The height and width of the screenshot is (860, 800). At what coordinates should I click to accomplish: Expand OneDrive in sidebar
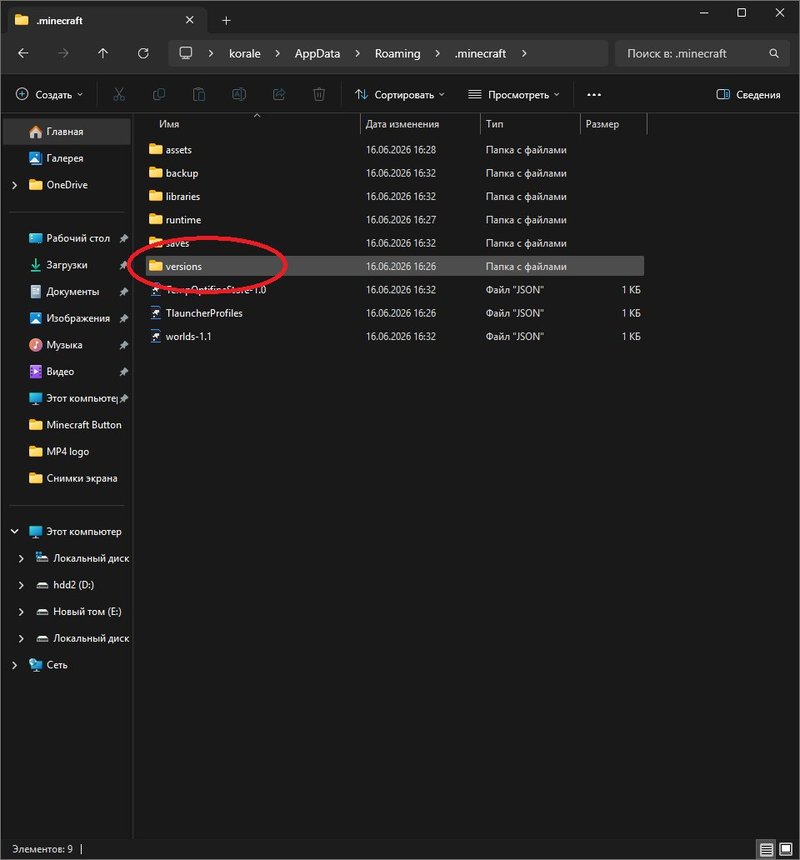(x=15, y=185)
